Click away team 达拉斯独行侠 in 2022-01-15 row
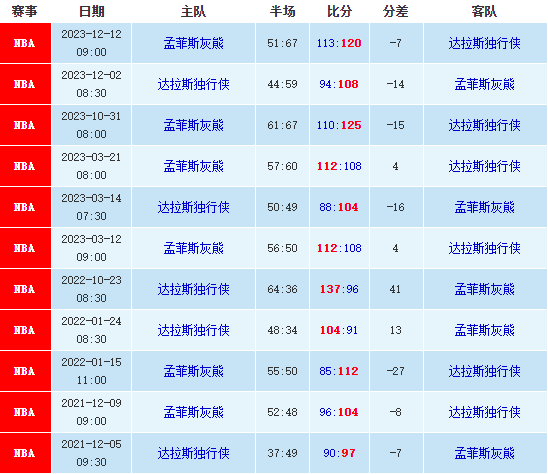548x474 pixels. click(x=484, y=371)
